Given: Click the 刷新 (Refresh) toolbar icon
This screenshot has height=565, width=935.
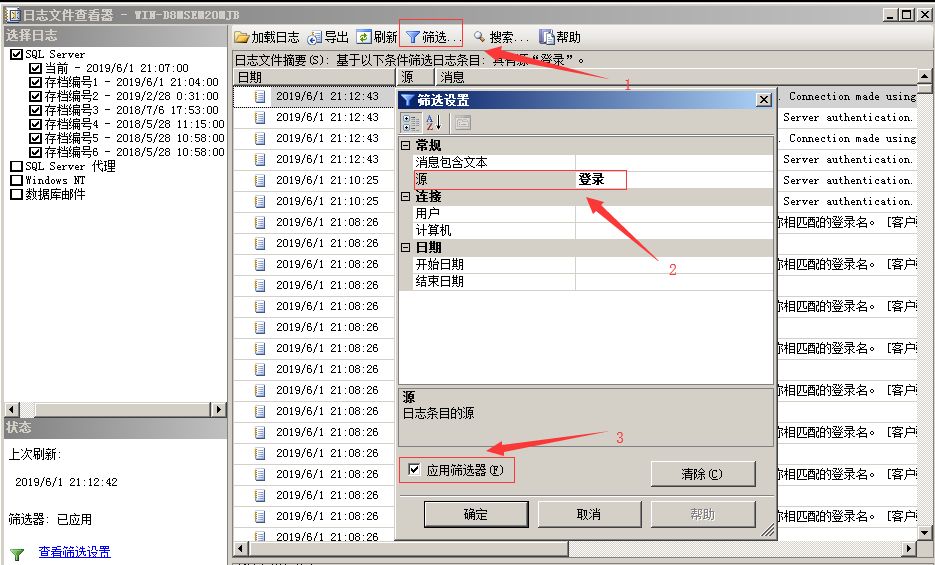Looking at the screenshot, I should click(x=364, y=37).
